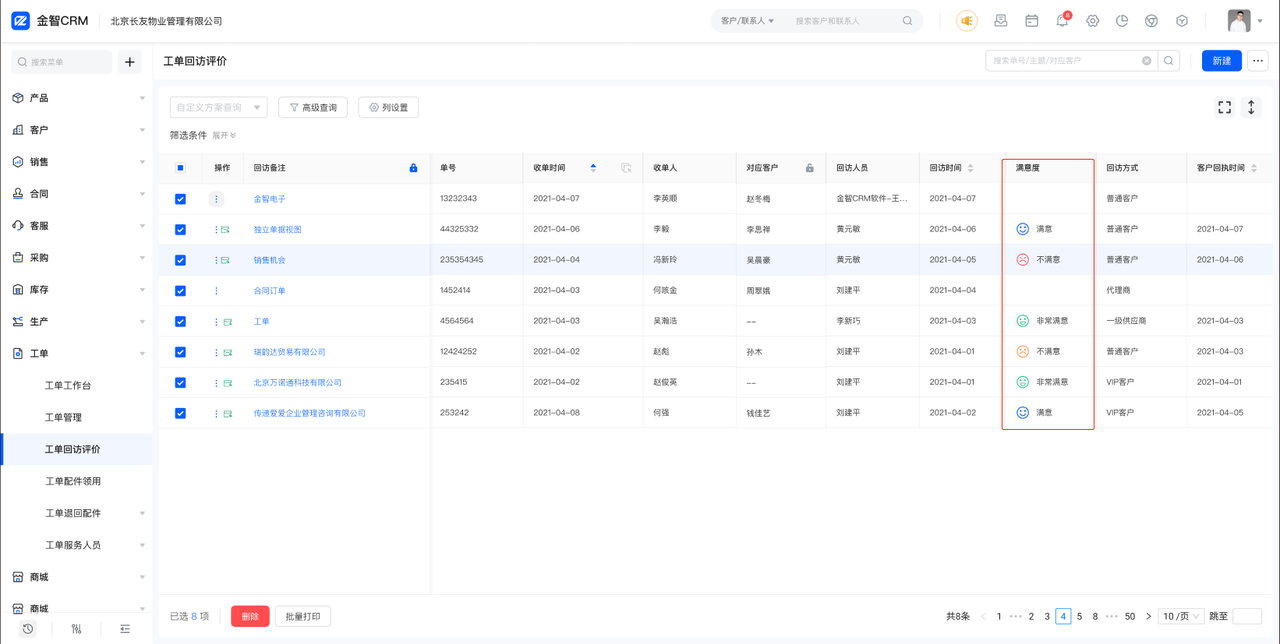The image size is (1280, 644).
Task: Click the row height adjust icon
Action: pos(1251,107)
